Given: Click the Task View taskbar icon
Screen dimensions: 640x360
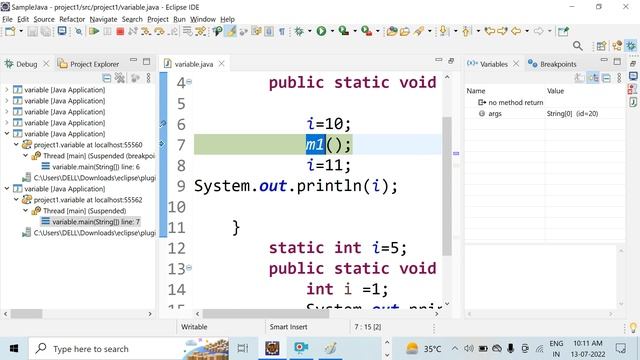Looking at the screenshot, I should pyautogui.click(x=243, y=348).
